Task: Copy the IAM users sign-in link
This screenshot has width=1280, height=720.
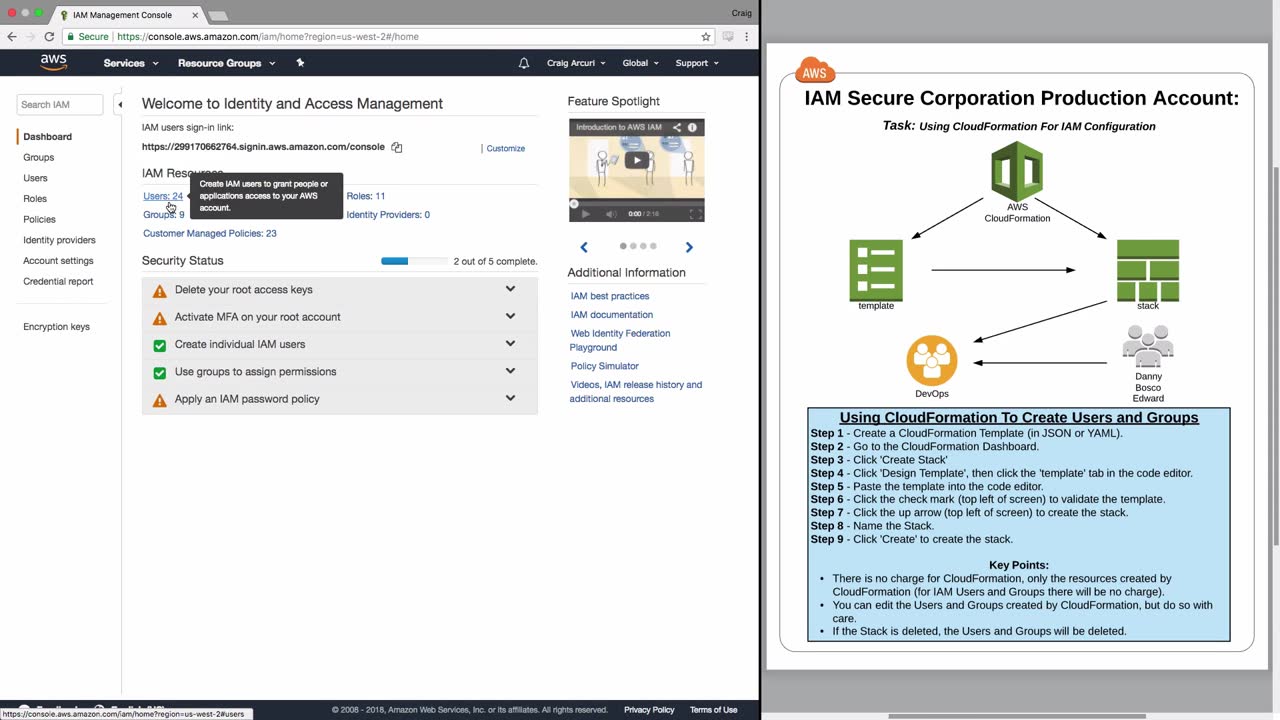Action: (x=397, y=147)
